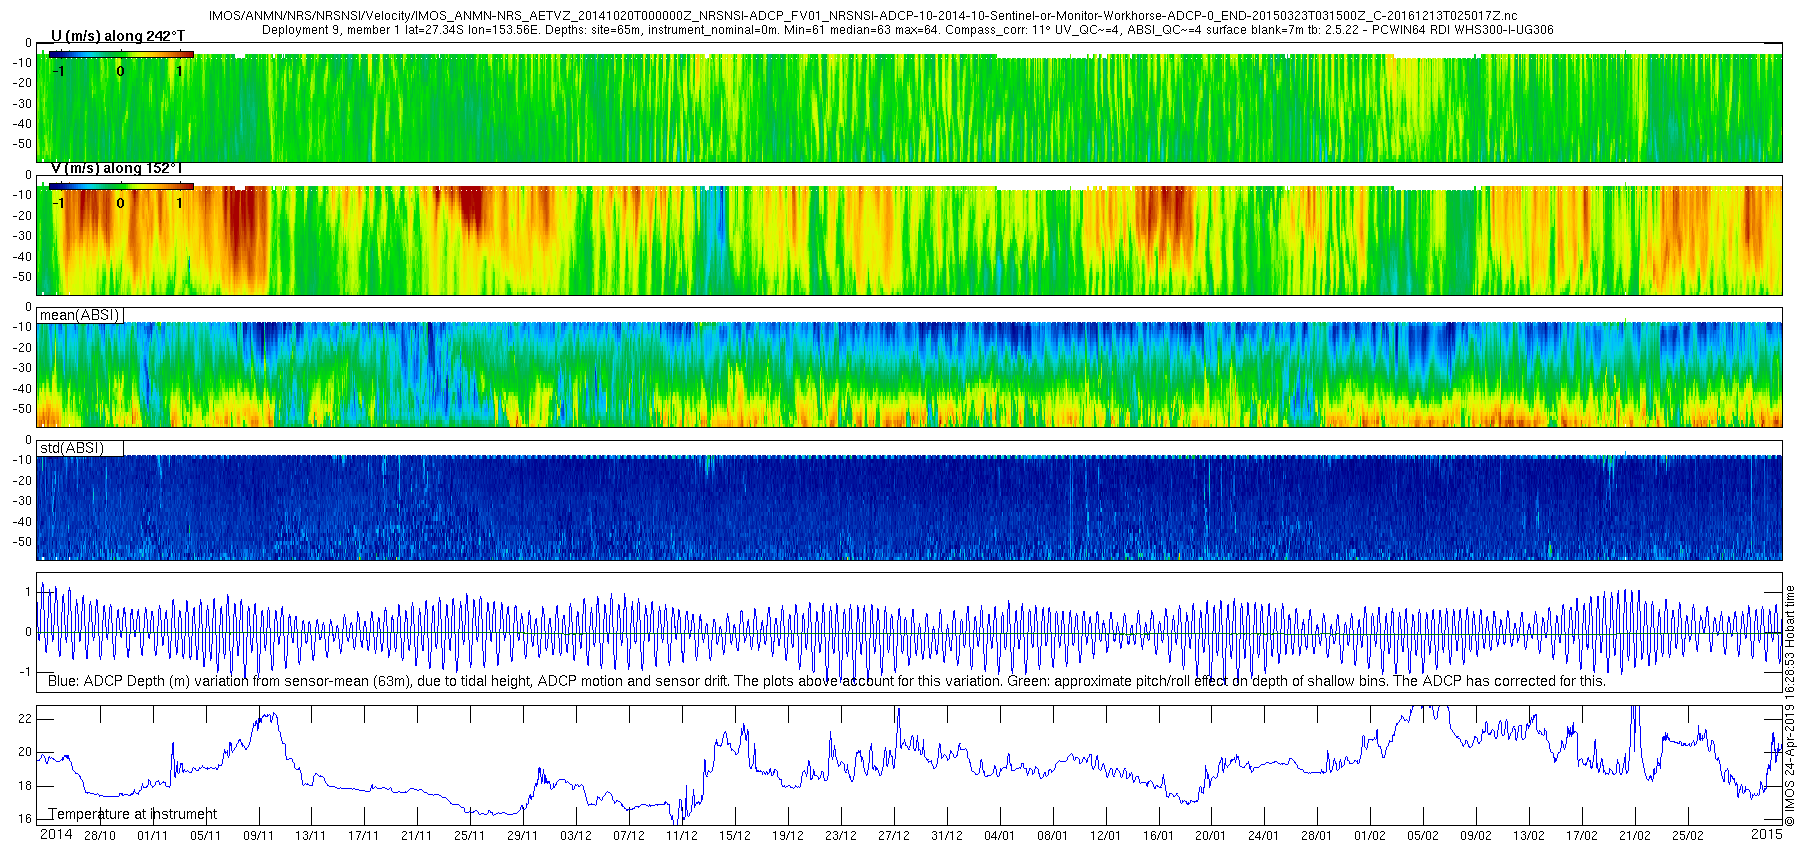Click the '25/11' date tick label
The height and width of the screenshot is (850, 1800).
tap(470, 836)
